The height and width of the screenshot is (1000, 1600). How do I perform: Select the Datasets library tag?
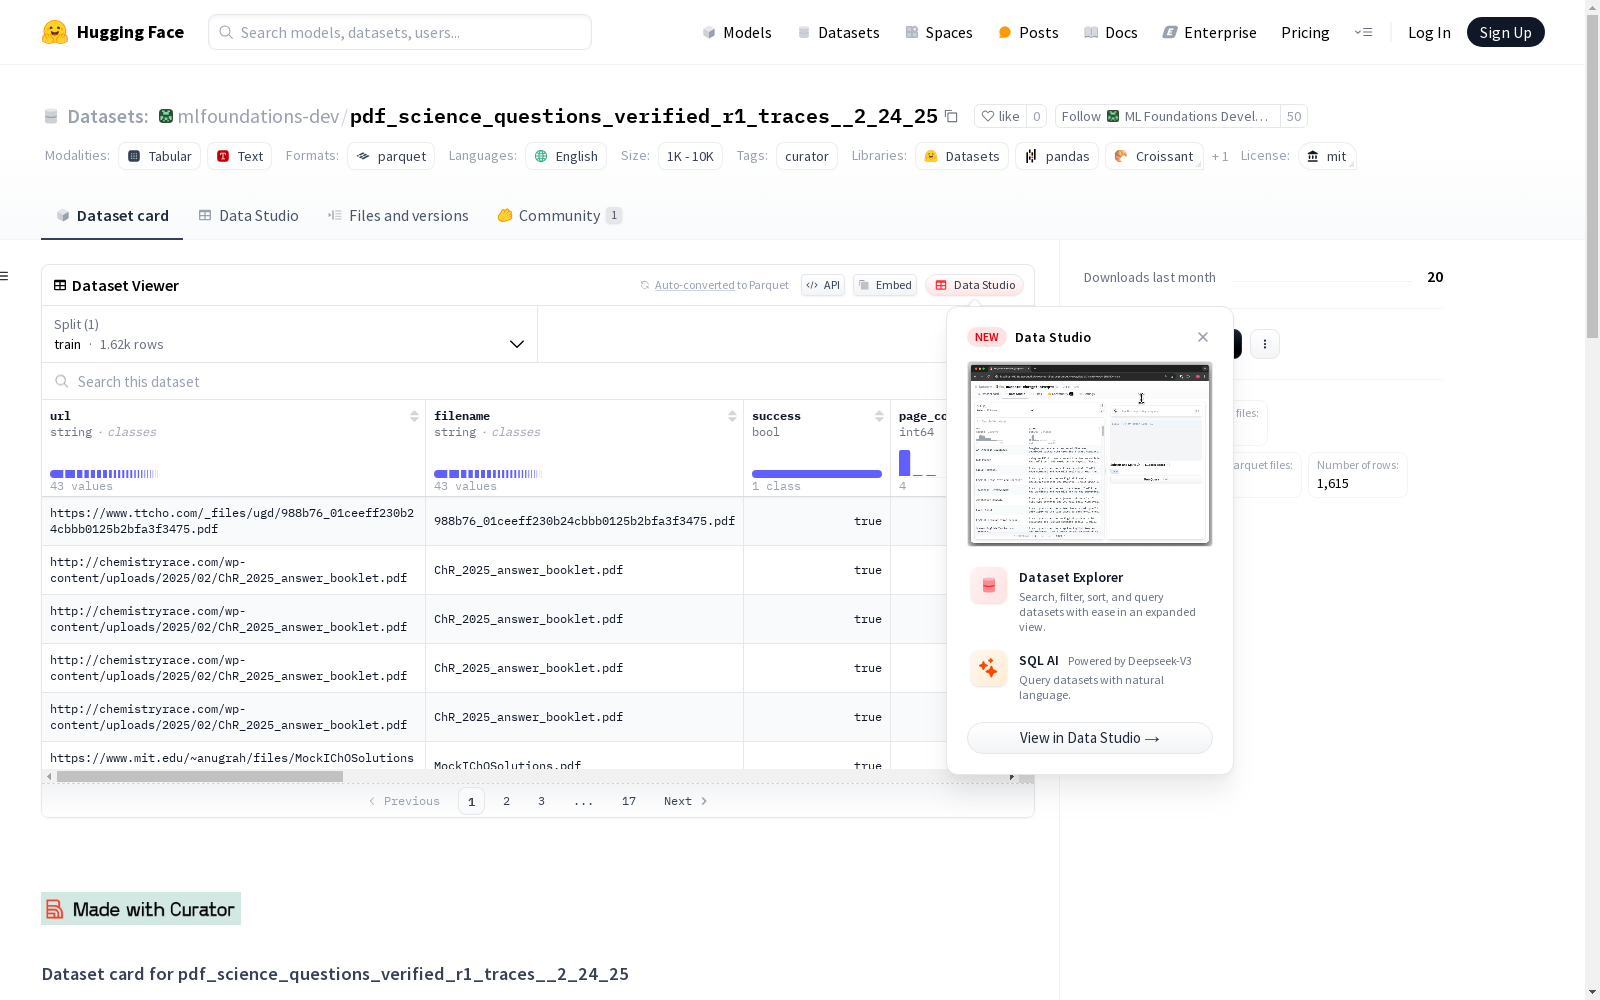click(962, 156)
